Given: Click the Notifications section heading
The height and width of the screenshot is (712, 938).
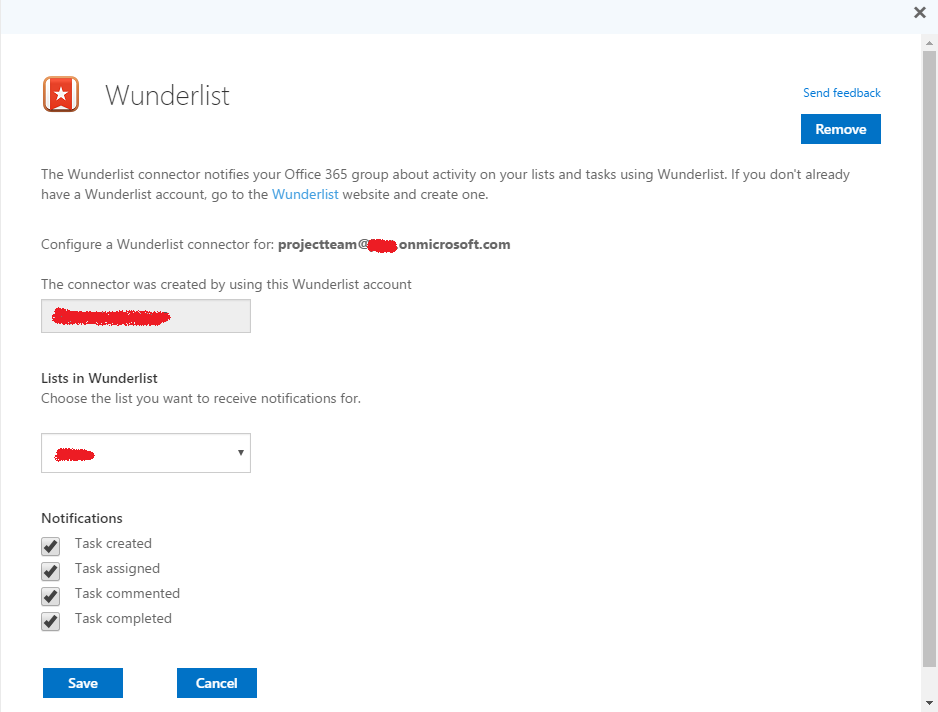Looking at the screenshot, I should tap(82, 518).
